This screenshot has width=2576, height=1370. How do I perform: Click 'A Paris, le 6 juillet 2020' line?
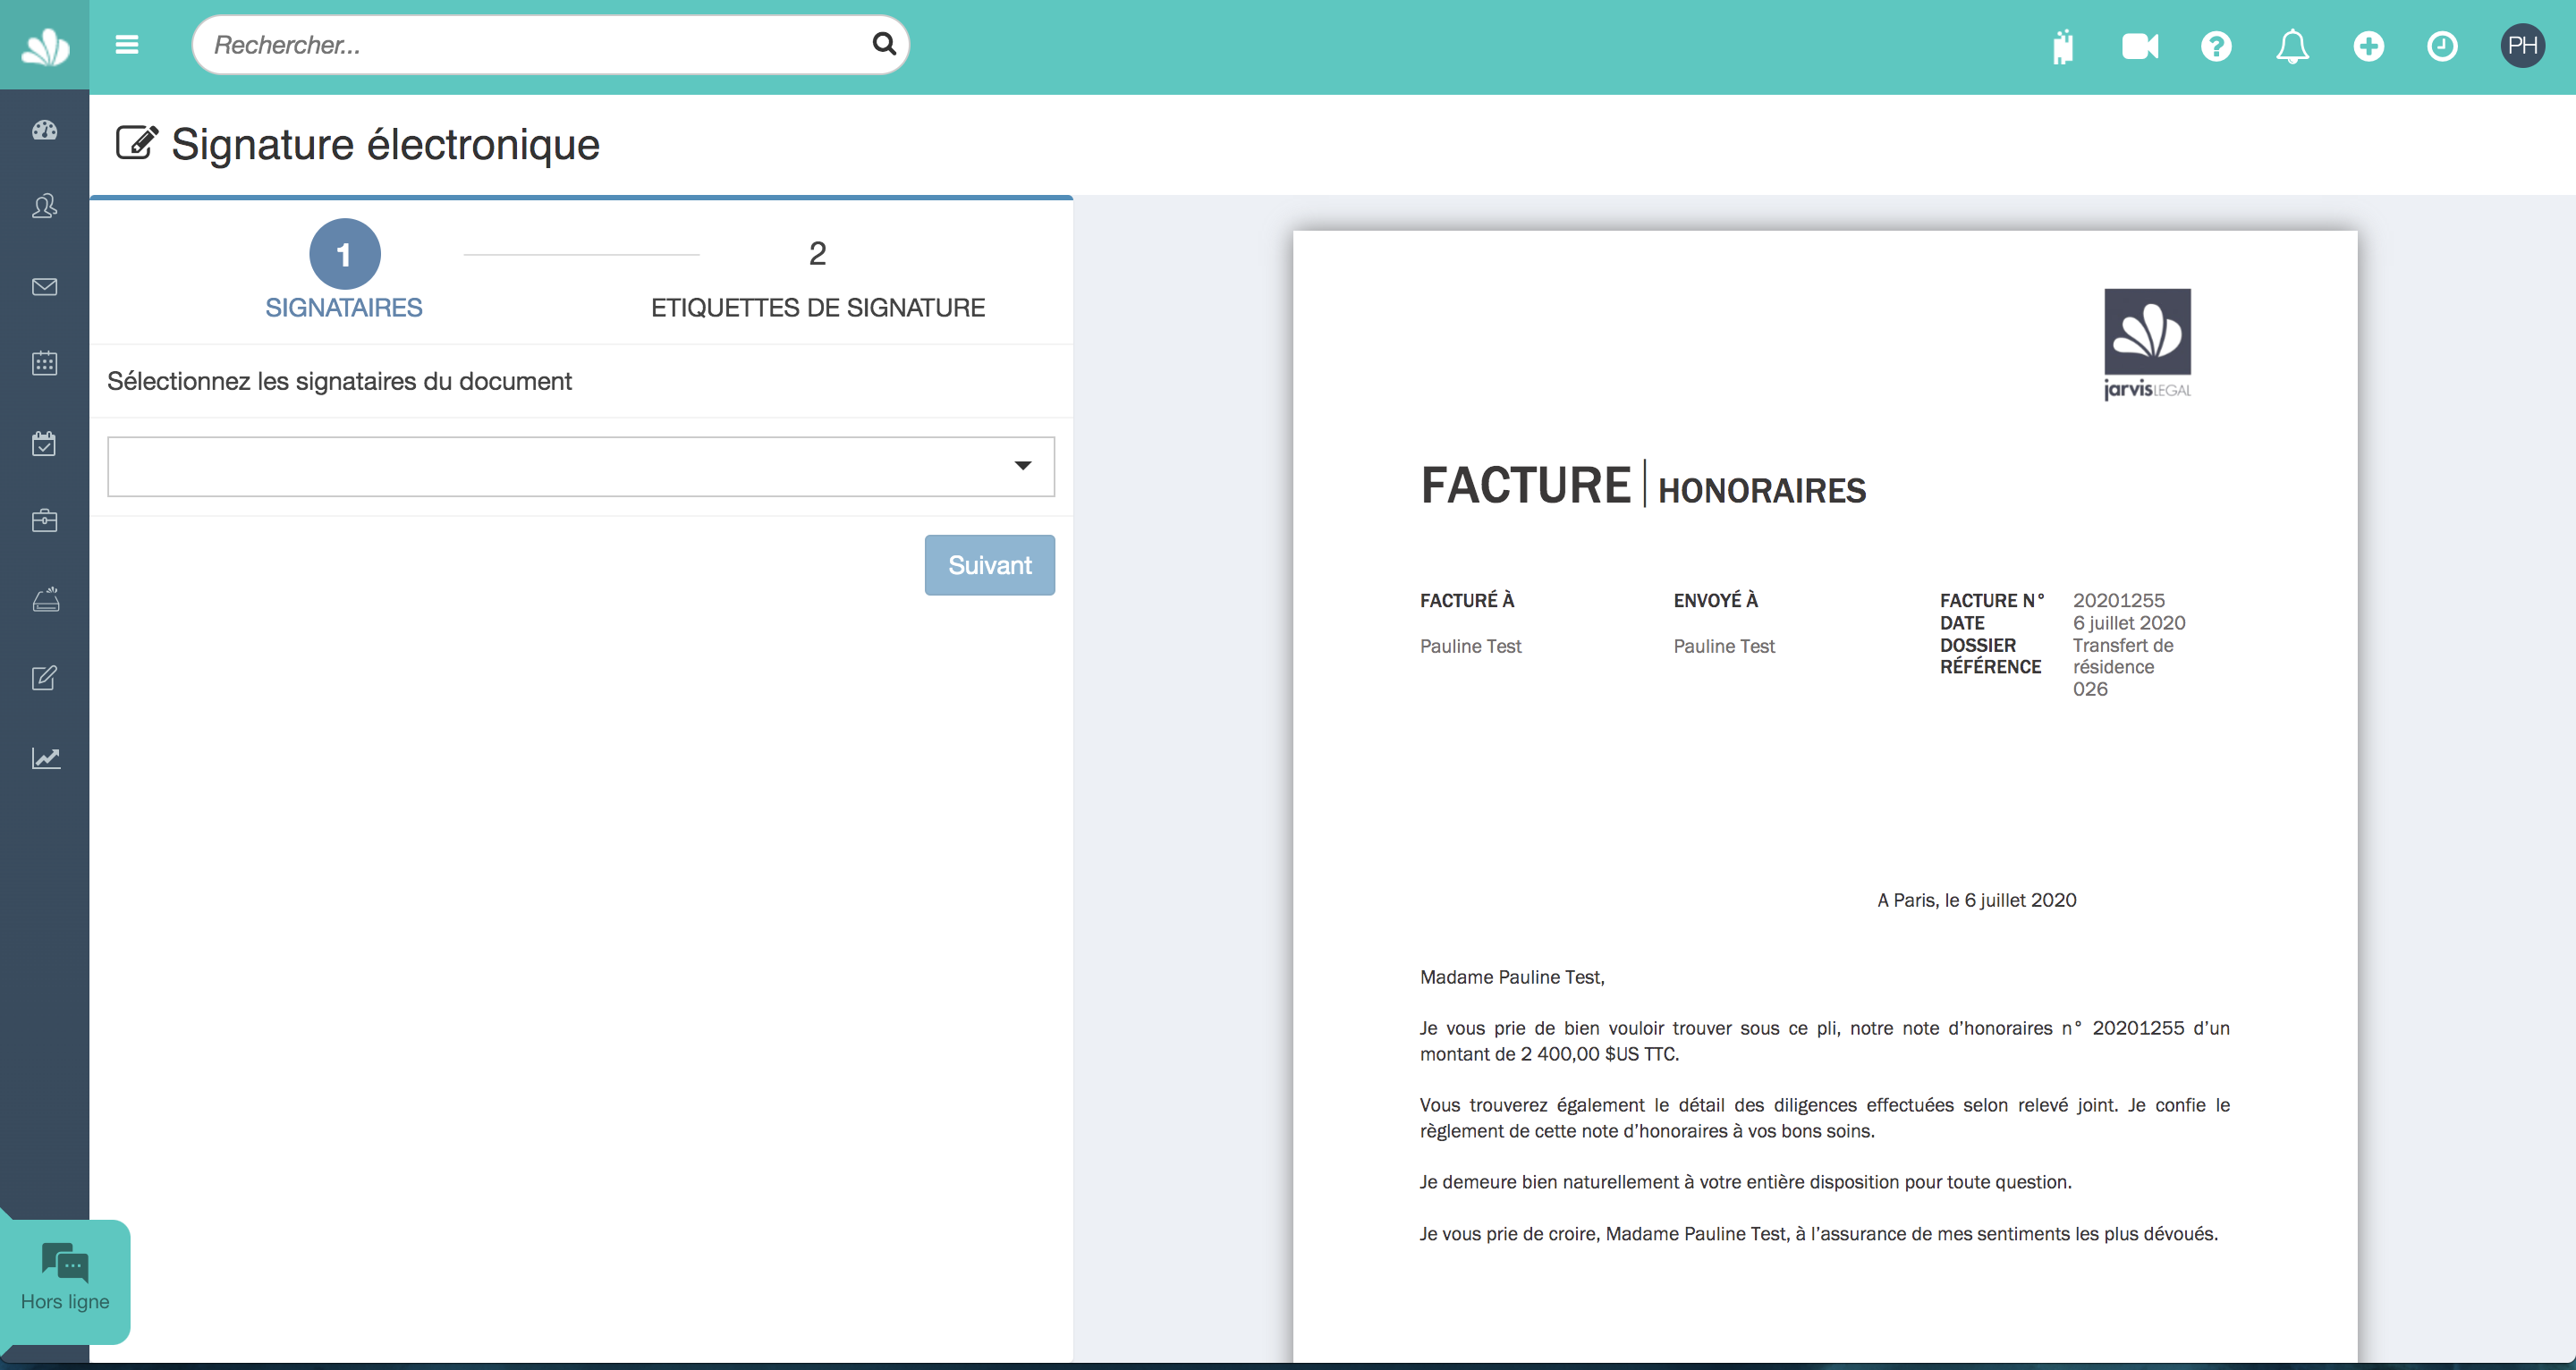tap(1976, 900)
